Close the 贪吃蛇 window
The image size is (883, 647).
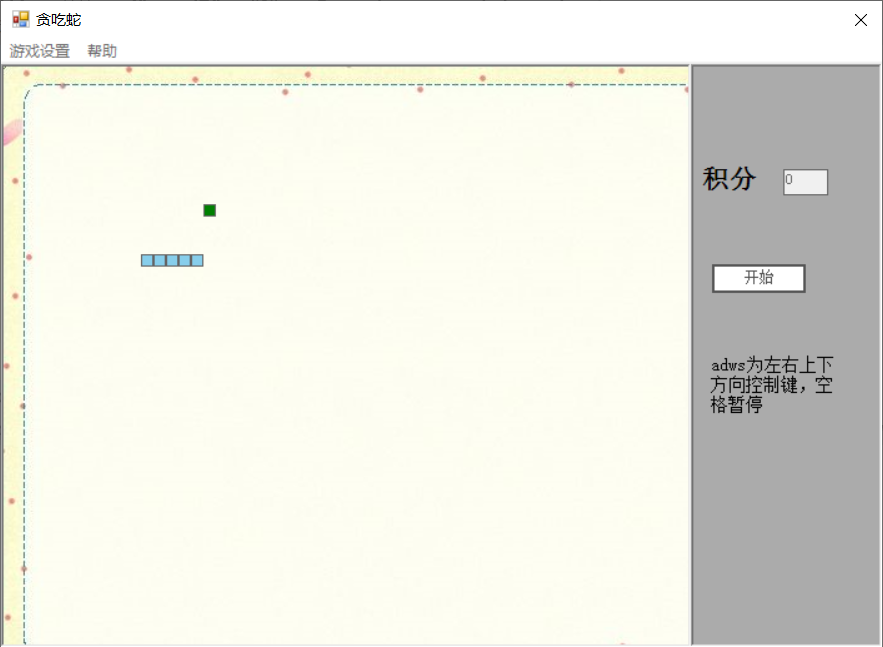[x=860, y=20]
